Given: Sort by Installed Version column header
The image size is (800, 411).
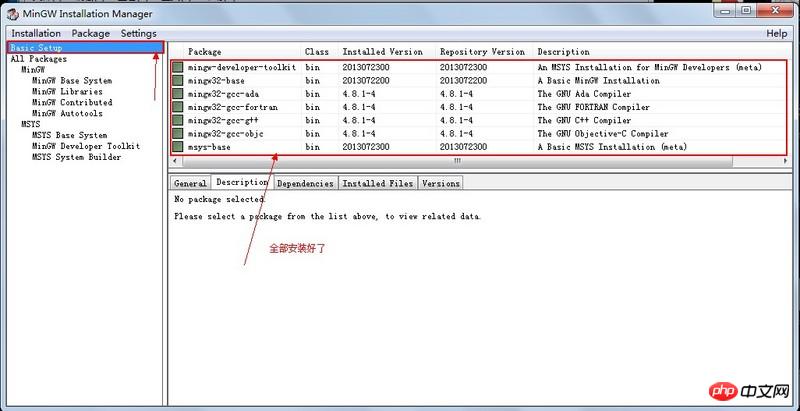Looking at the screenshot, I should point(387,52).
